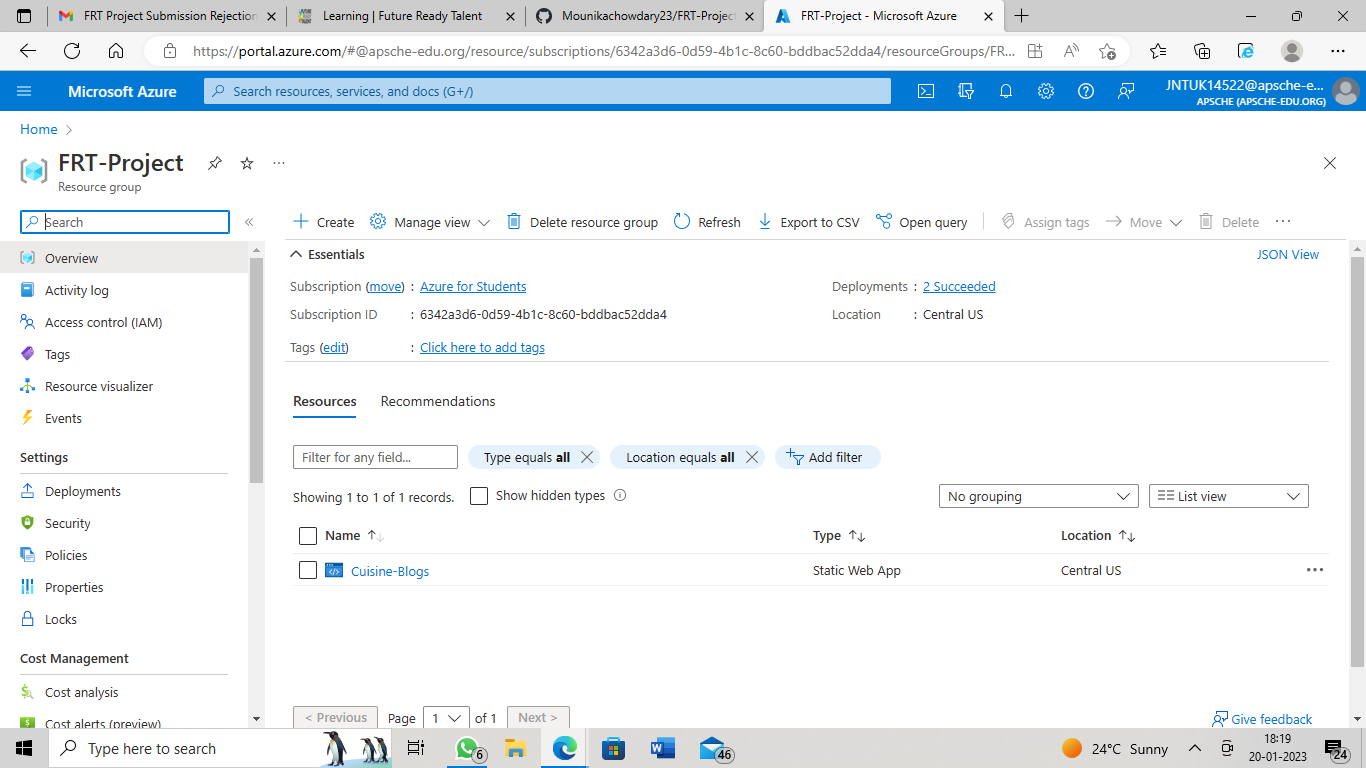1366x768 pixels.
Task: Open the Azure Settings gear icon
Action: 1046,91
